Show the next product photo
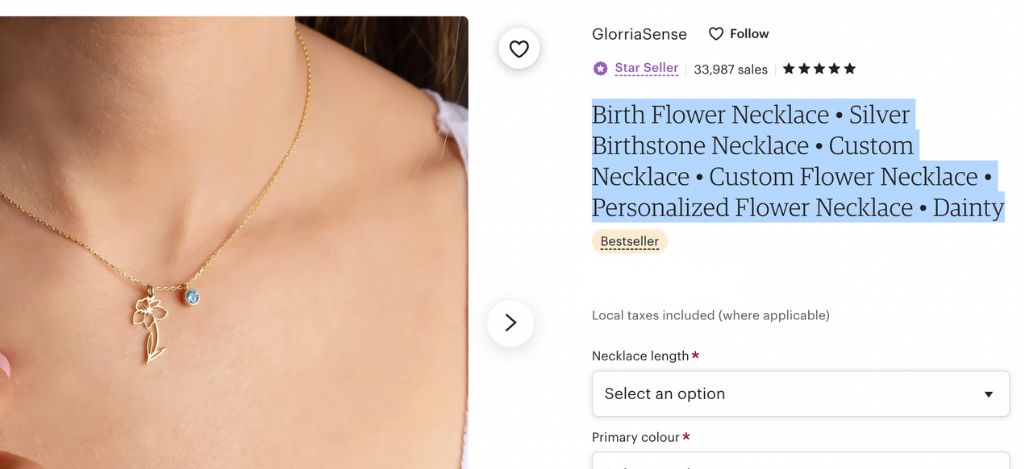The width and height of the screenshot is (1024, 469). pyautogui.click(x=510, y=322)
